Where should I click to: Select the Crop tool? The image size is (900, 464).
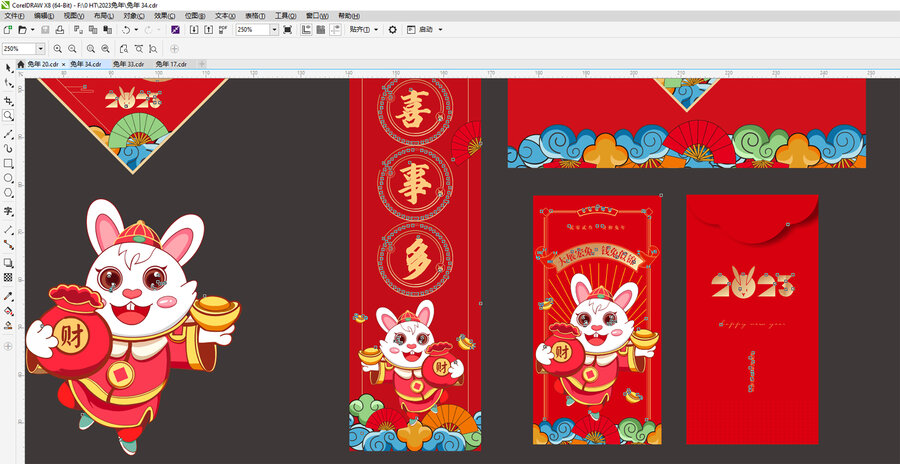tap(8, 100)
